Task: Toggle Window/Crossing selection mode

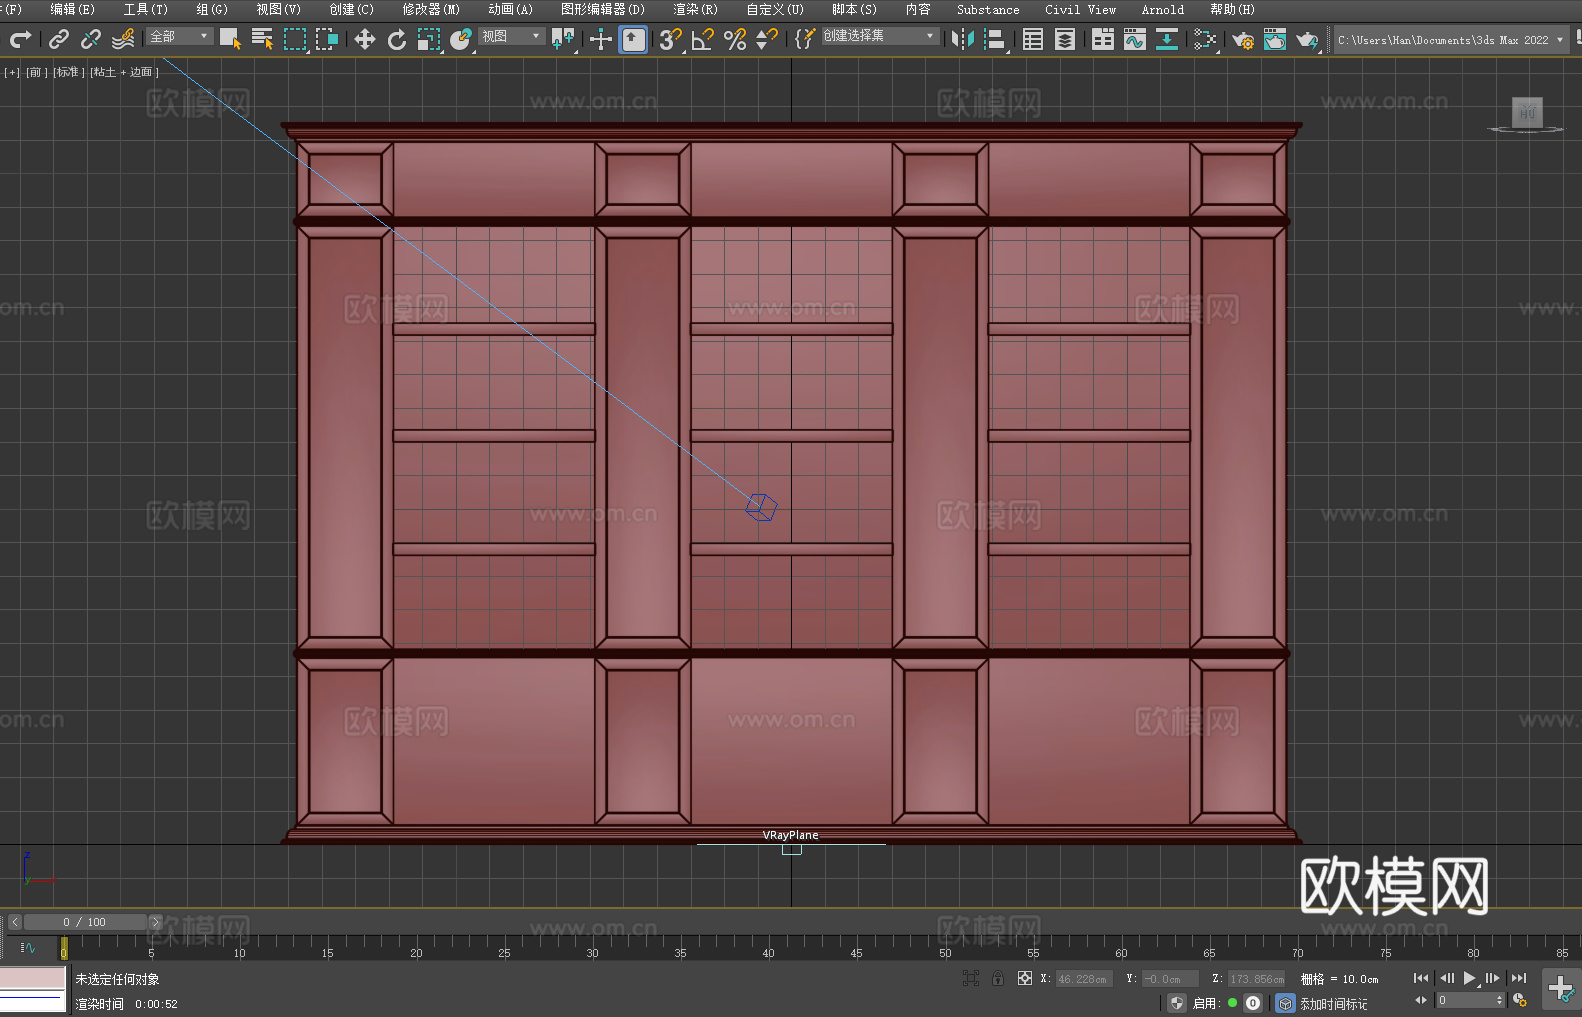Action: pyautogui.click(x=327, y=39)
